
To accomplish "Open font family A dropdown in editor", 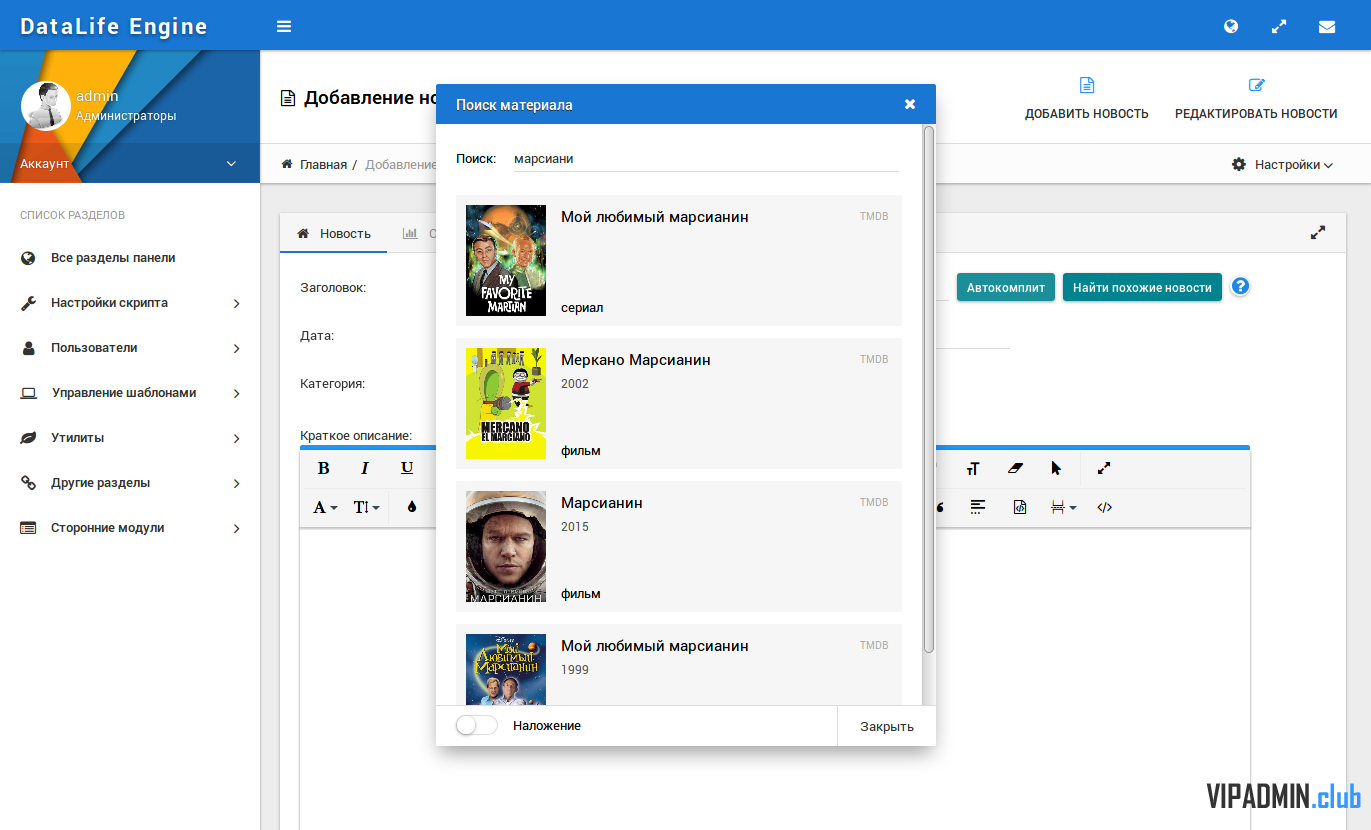I will [x=325, y=507].
